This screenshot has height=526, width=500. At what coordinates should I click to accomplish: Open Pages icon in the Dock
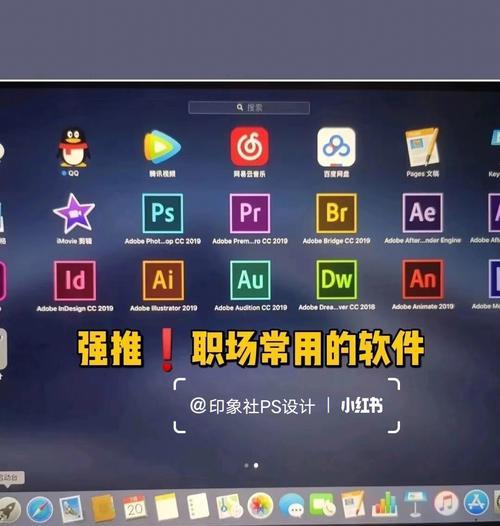coord(353,505)
